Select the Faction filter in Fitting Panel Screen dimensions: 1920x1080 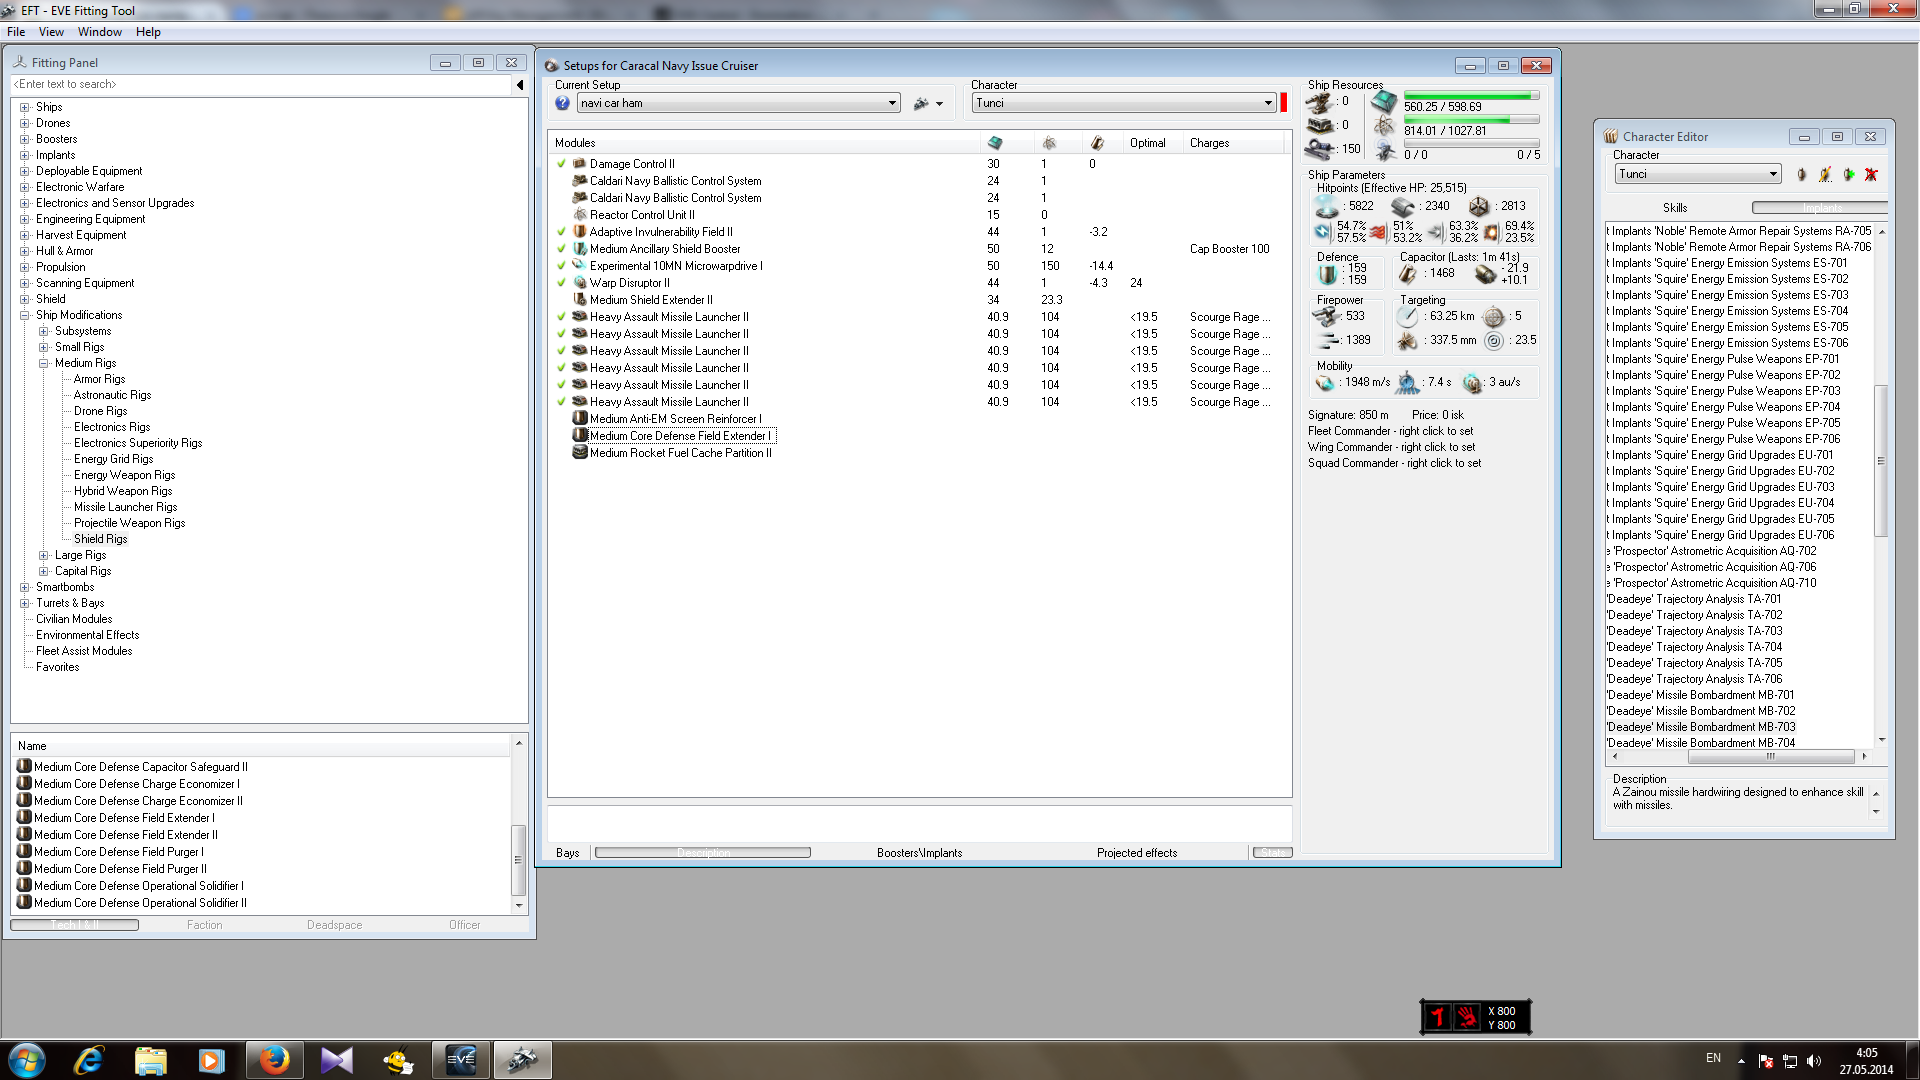click(x=205, y=925)
